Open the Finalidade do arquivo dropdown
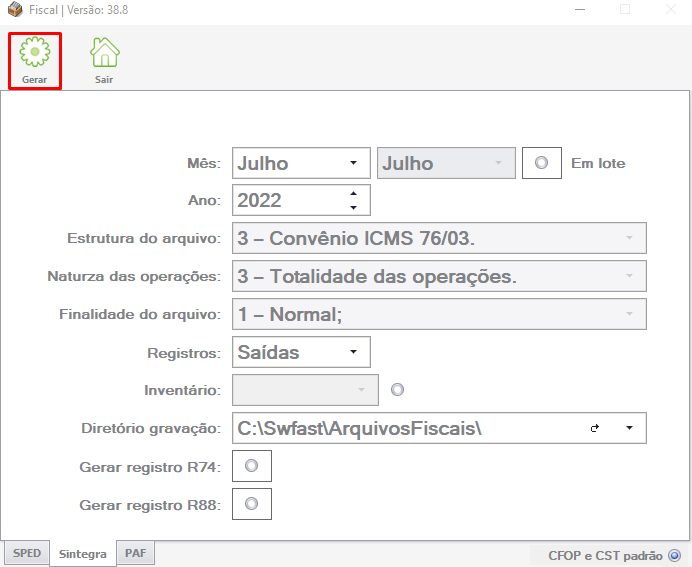 tap(439, 314)
